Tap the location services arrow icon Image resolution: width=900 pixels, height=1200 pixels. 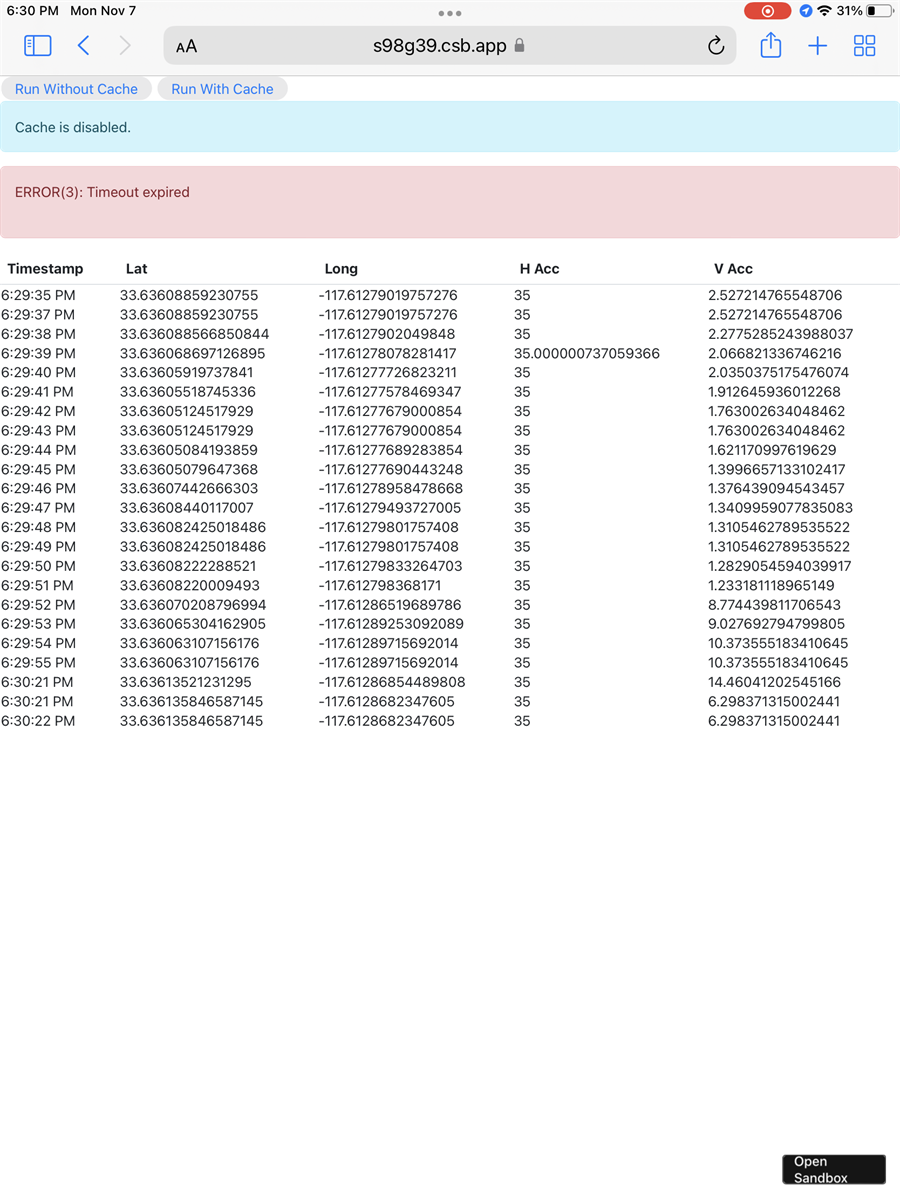coord(806,11)
